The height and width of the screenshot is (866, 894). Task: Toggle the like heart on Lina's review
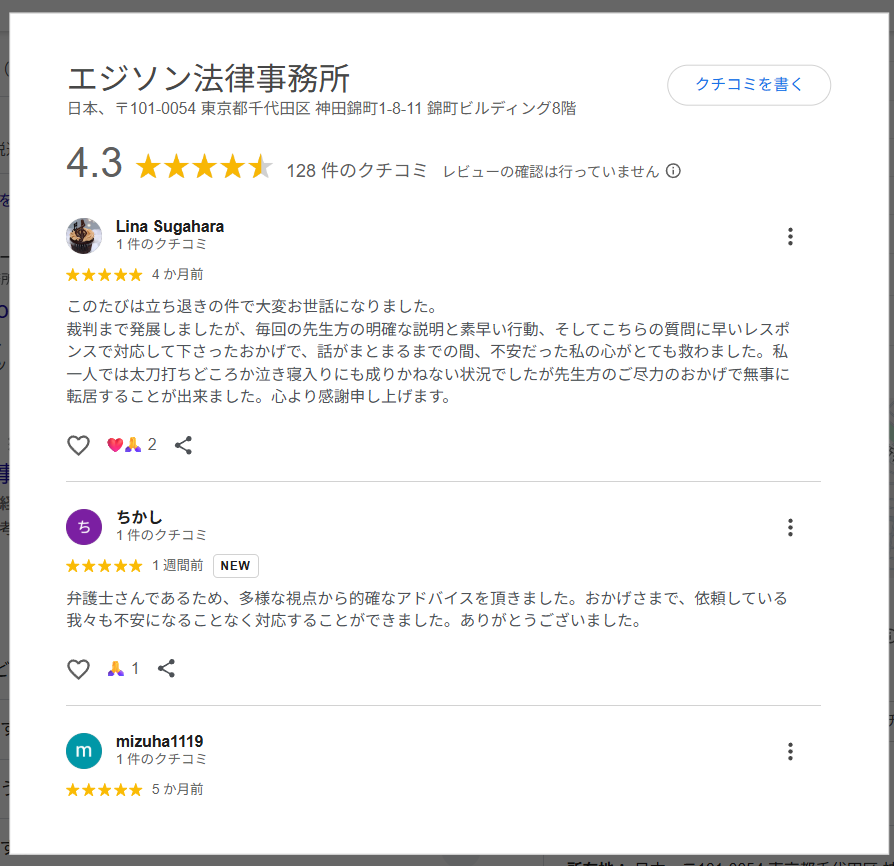tap(79, 444)
